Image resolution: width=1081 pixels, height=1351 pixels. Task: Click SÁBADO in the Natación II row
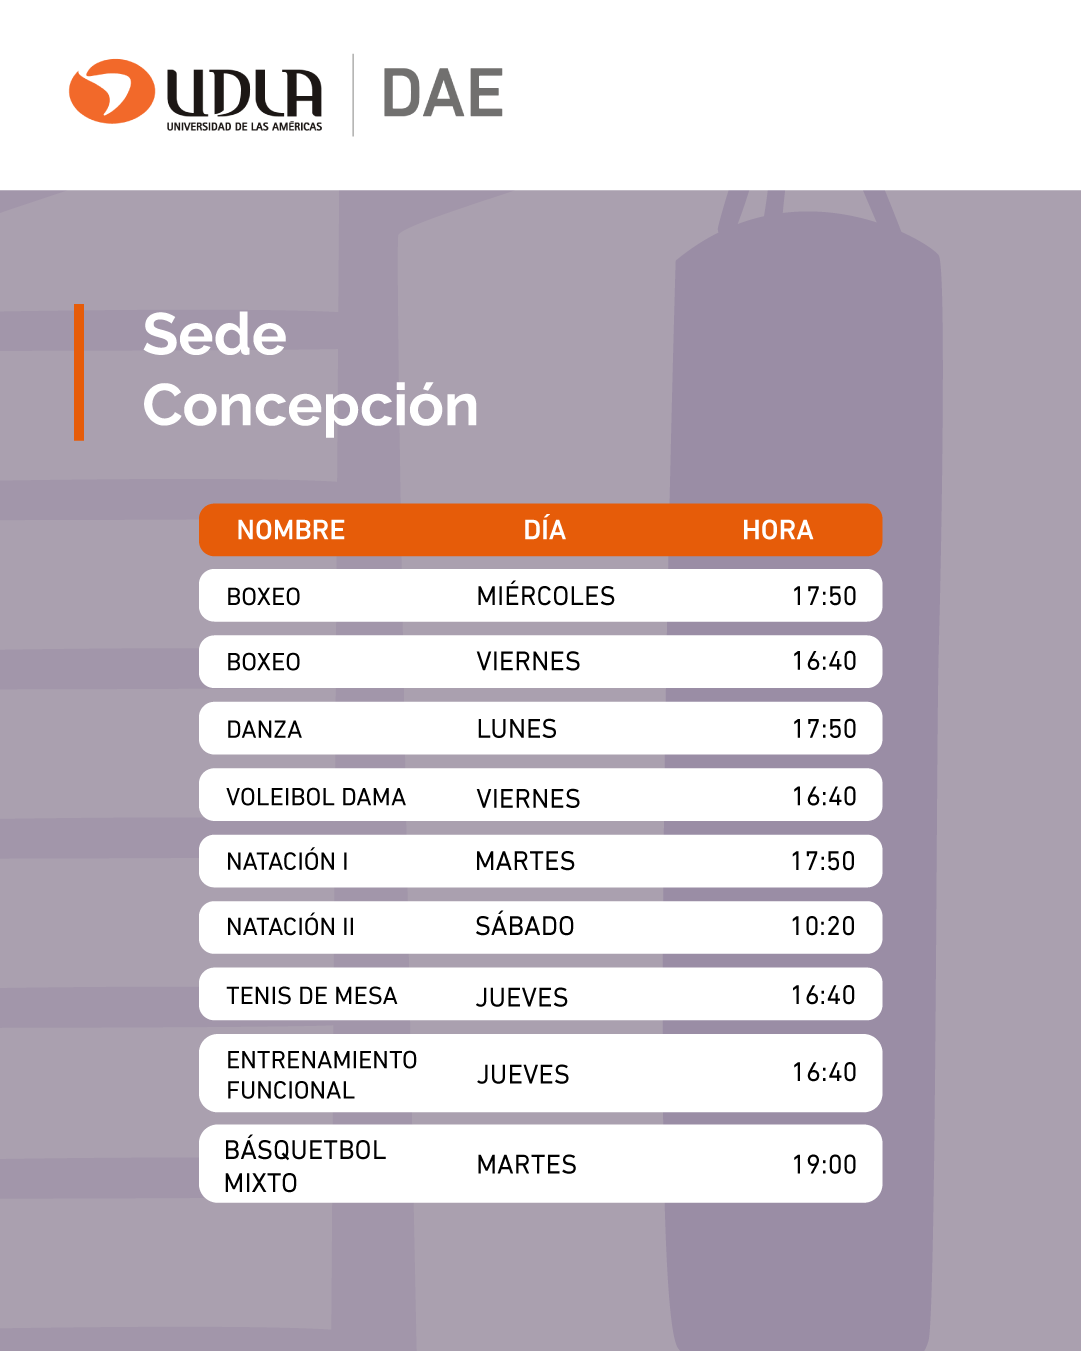tap(525, 926)
